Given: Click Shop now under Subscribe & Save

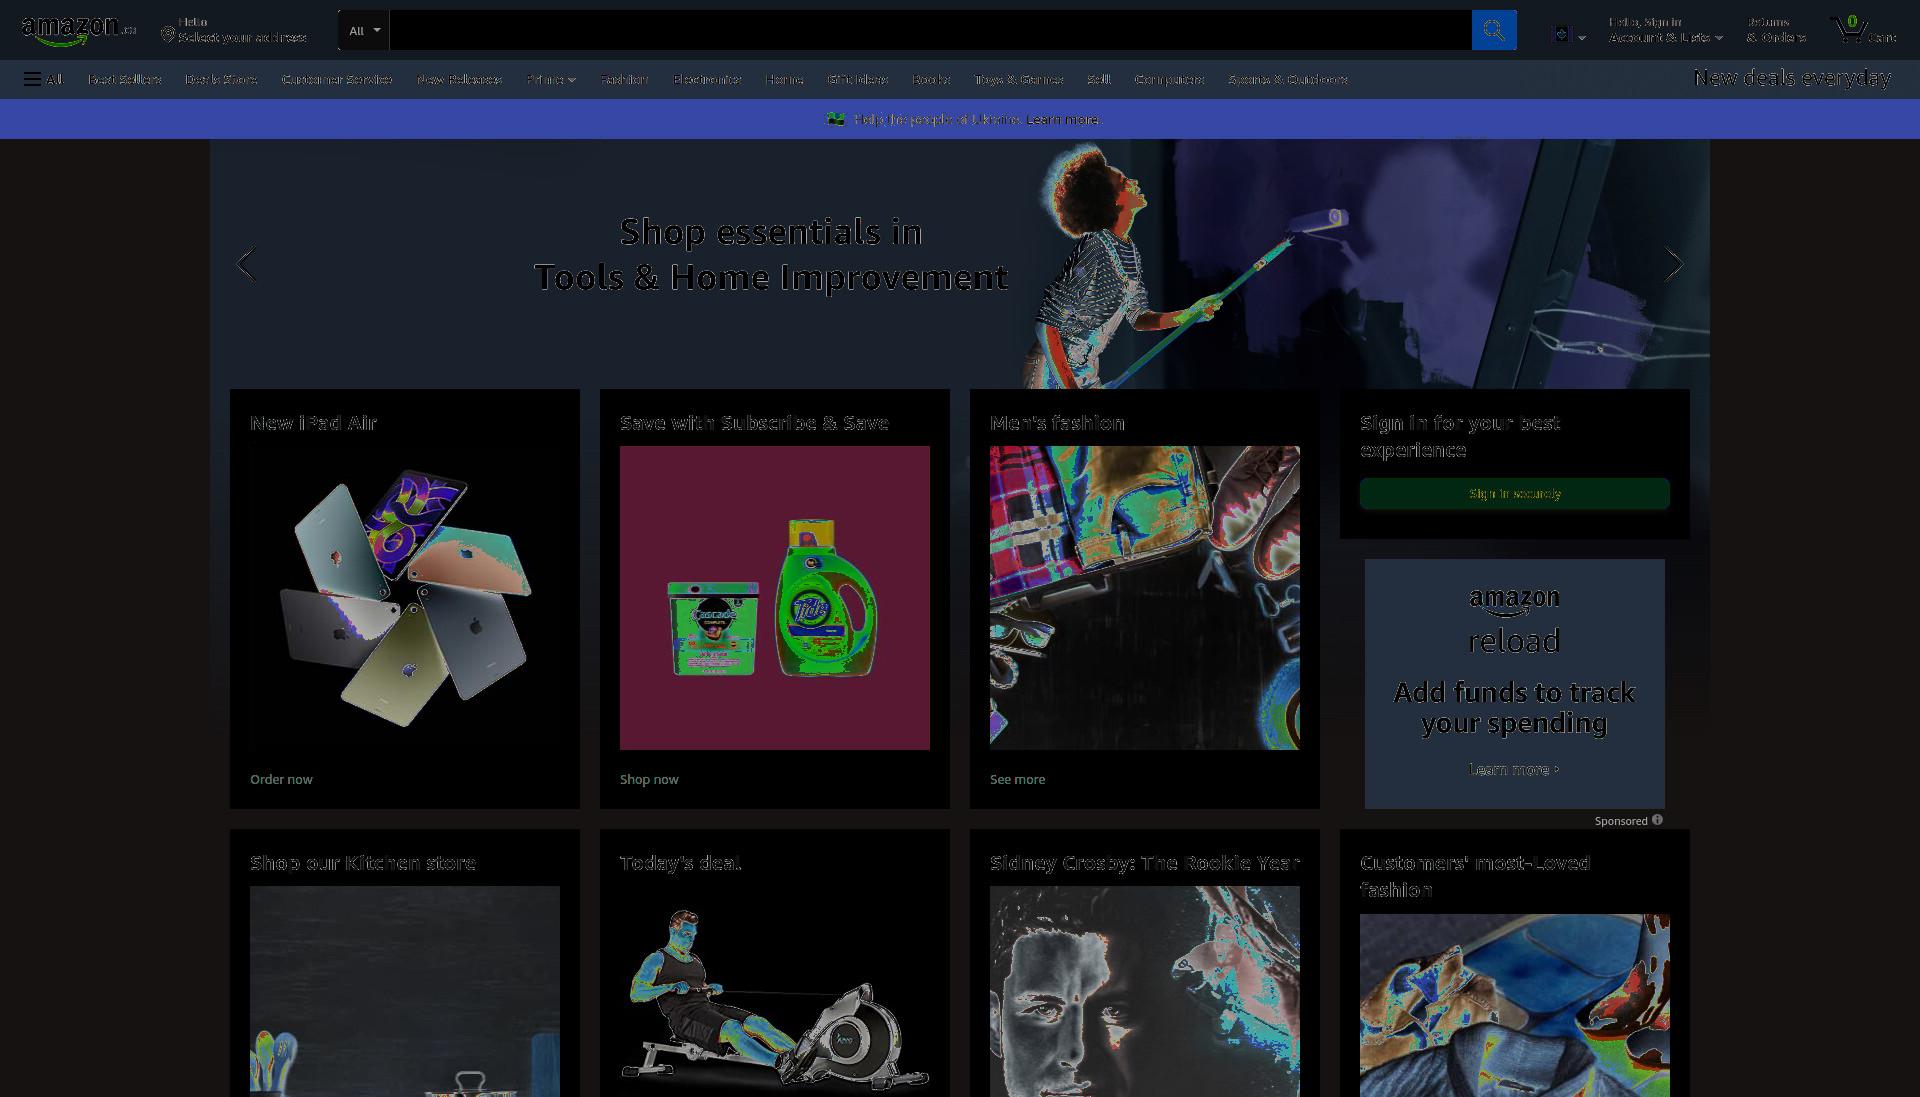Looking at the screenshot, I should click(649, 779).
